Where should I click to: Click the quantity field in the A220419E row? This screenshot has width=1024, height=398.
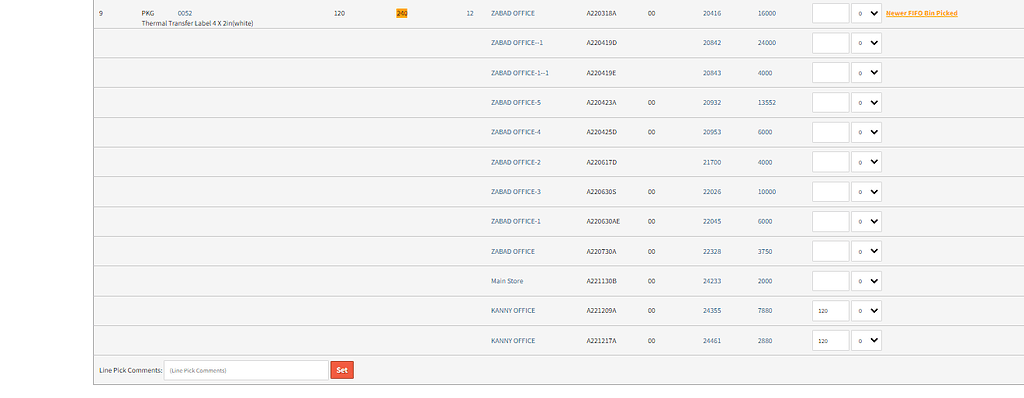(831, 73)
